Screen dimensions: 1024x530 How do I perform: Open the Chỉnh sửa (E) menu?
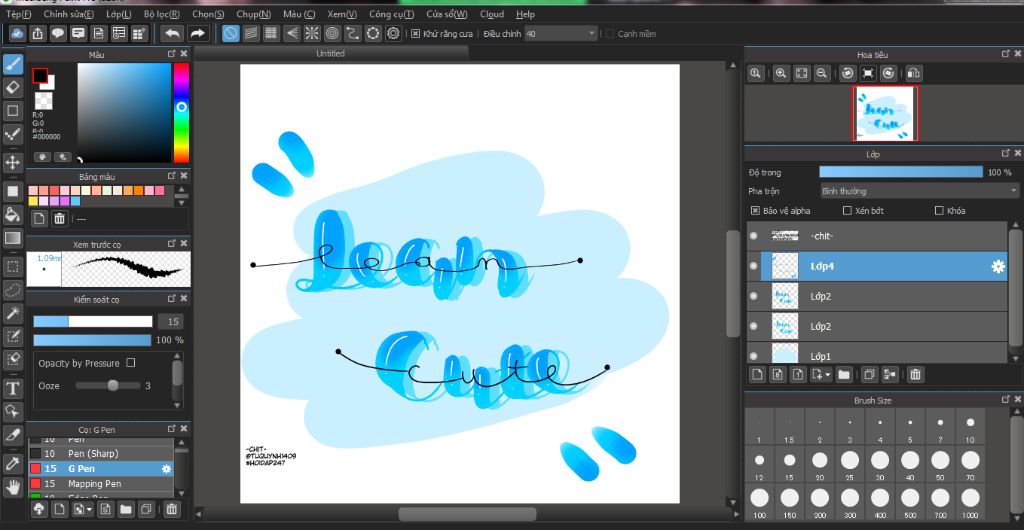(x=69, y=14)
